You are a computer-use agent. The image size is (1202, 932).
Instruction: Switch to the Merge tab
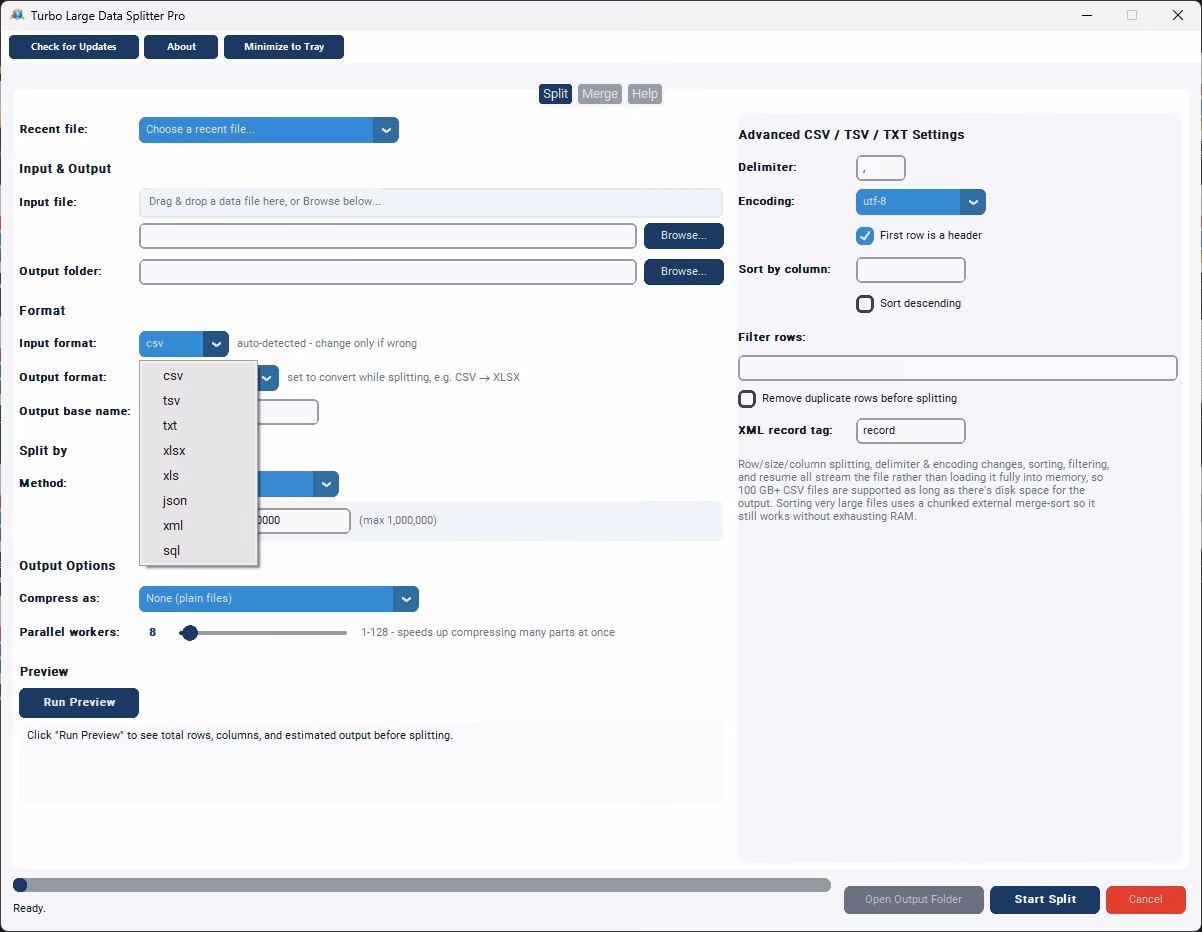(600, 94)
